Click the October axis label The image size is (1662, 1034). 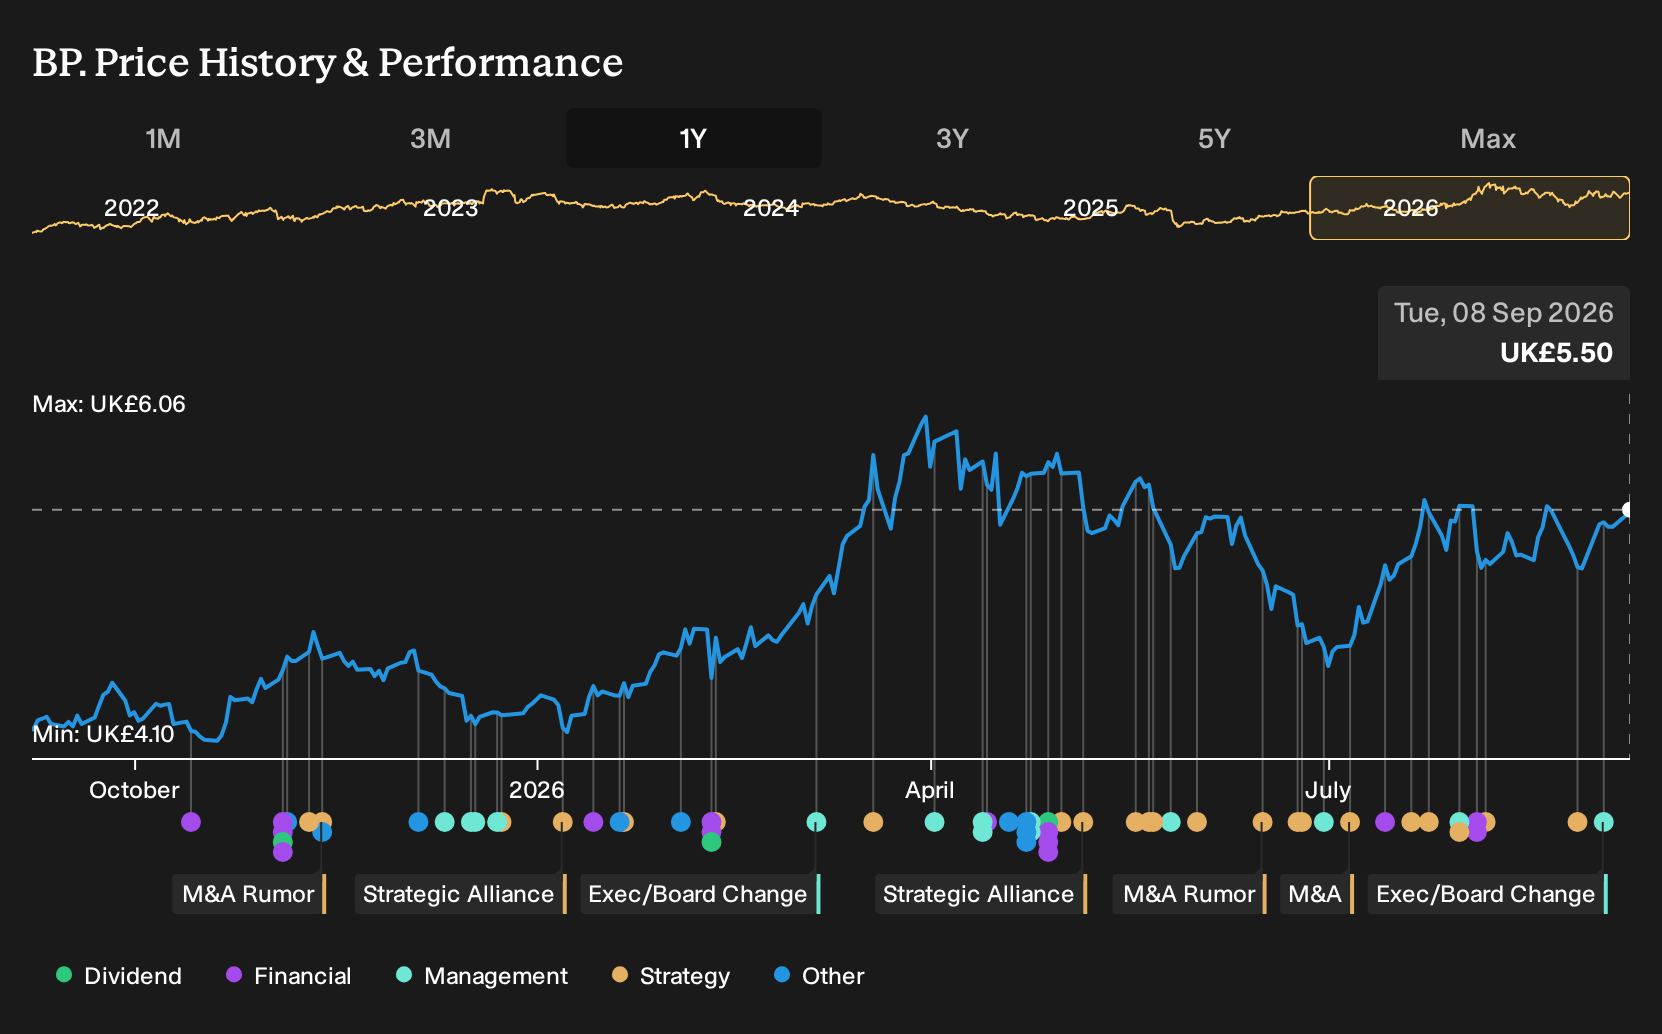pyautogui.click(x=134, y=790)
